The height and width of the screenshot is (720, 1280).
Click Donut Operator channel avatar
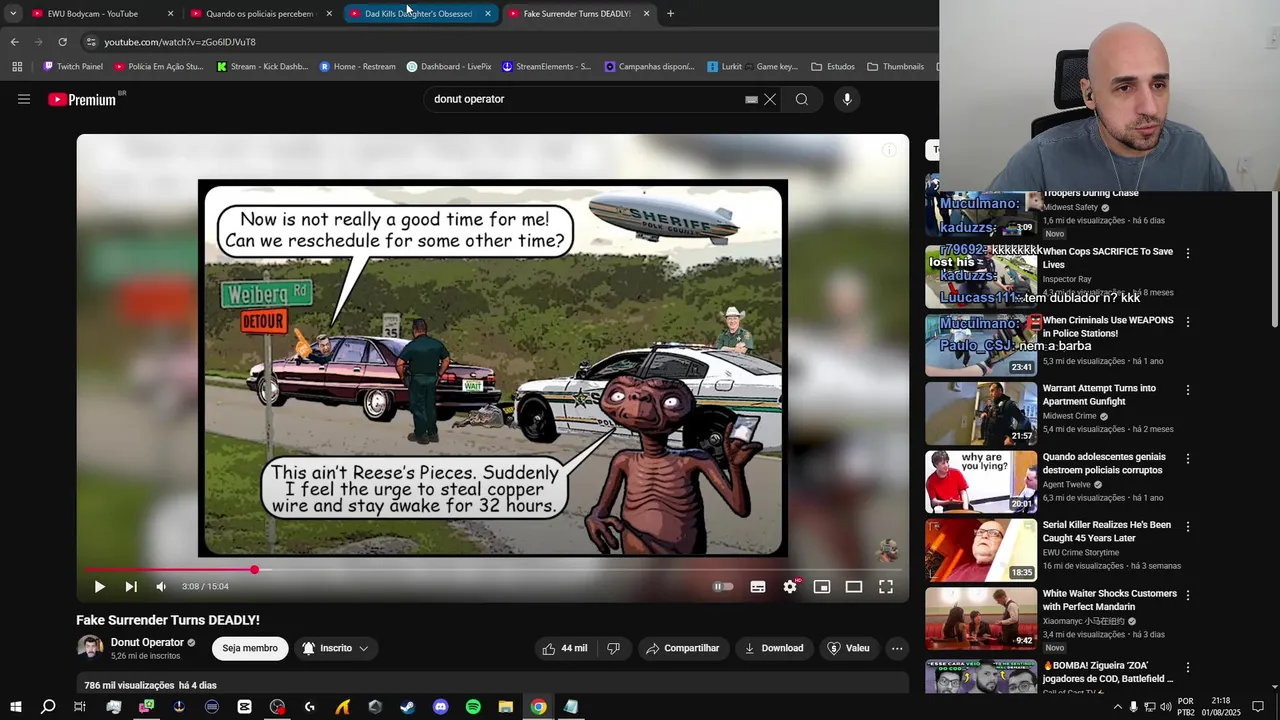coord(90,648)
